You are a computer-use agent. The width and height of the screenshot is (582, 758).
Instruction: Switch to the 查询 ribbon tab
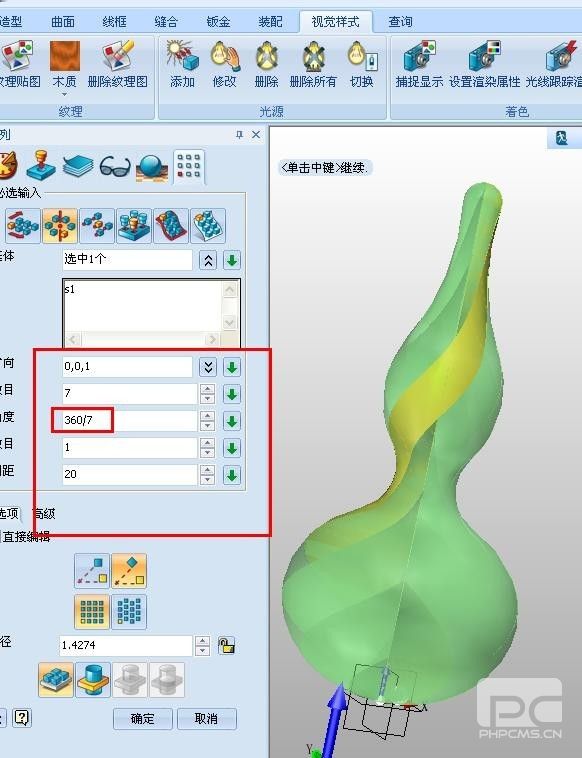pyautogui.click(x=400, y=22)
